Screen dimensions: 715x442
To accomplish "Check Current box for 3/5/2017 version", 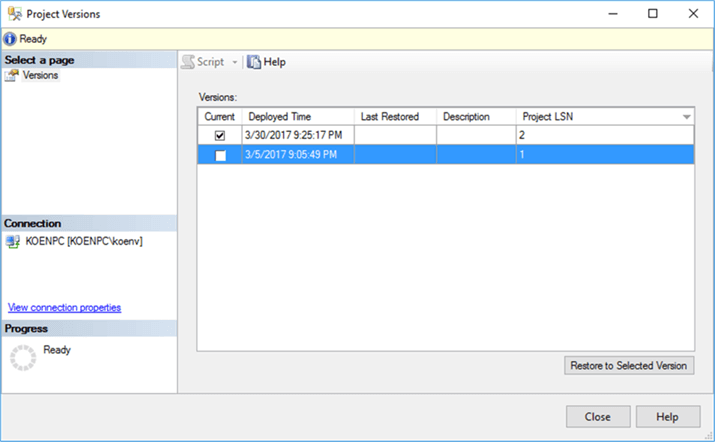I will 220,155.
